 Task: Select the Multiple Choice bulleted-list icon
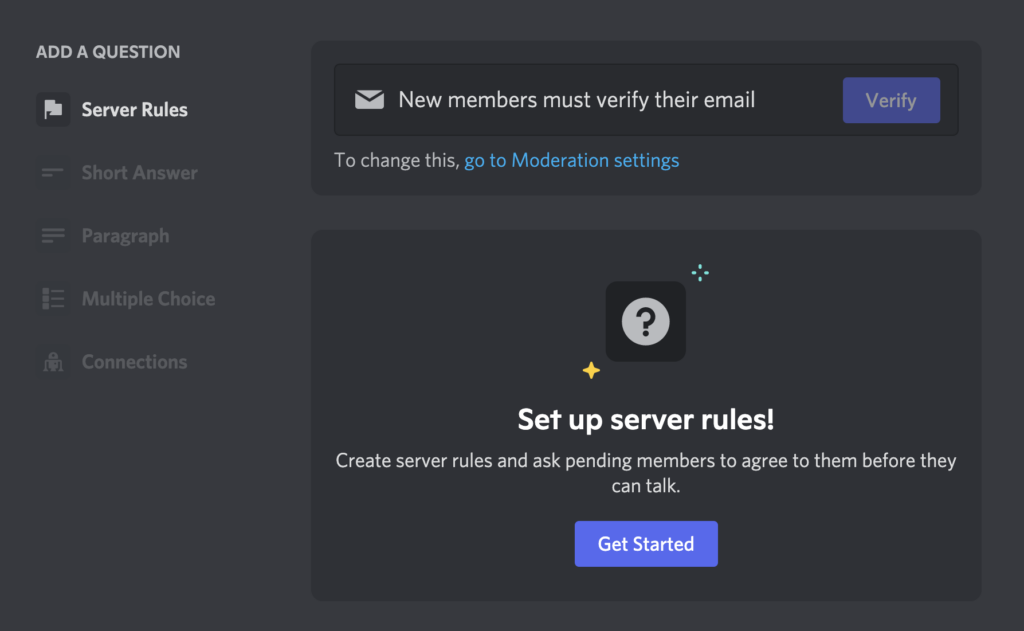click(53, 298)
